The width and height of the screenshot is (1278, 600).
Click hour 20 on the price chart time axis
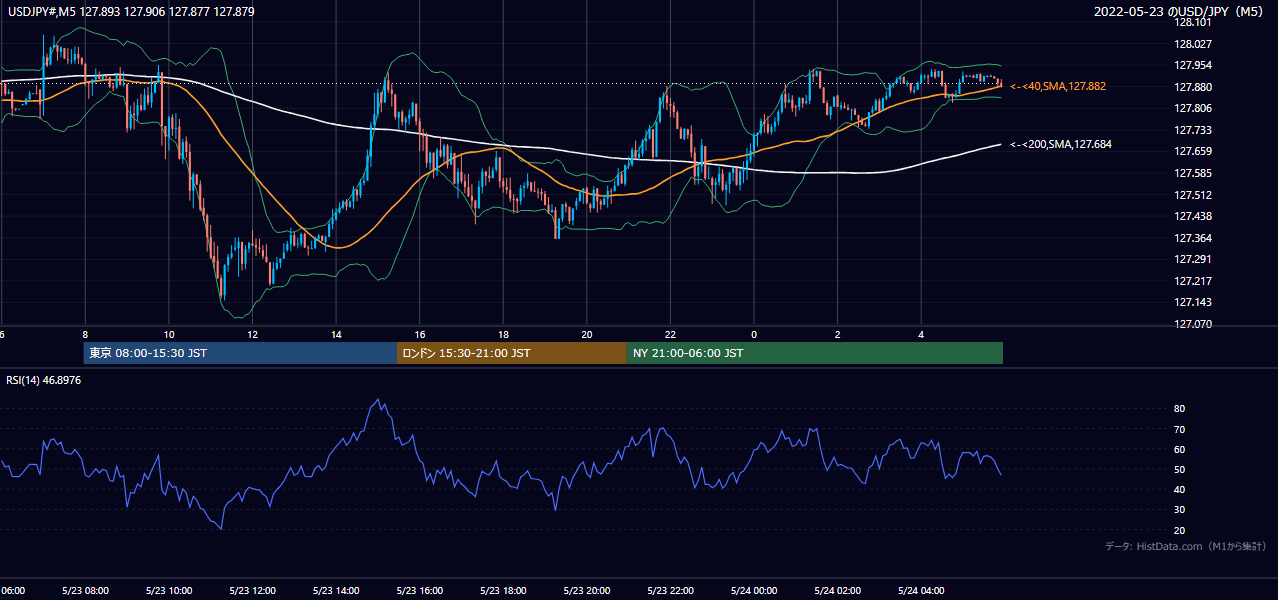(x=587, y=335)
